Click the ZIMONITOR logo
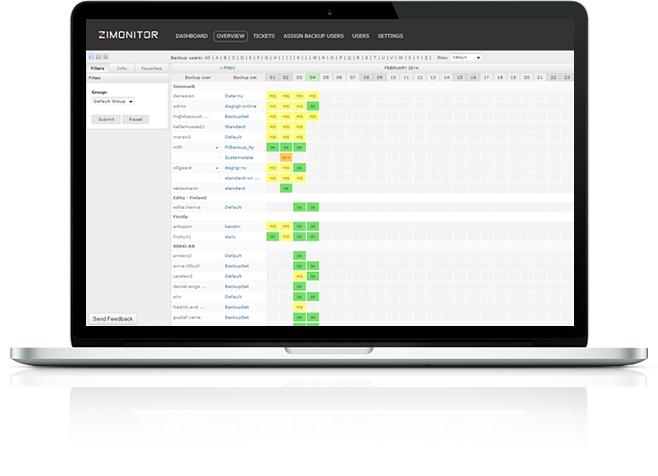Image resolution: width=658 pixels, height=476 pixels. click(x=129, y=35)
